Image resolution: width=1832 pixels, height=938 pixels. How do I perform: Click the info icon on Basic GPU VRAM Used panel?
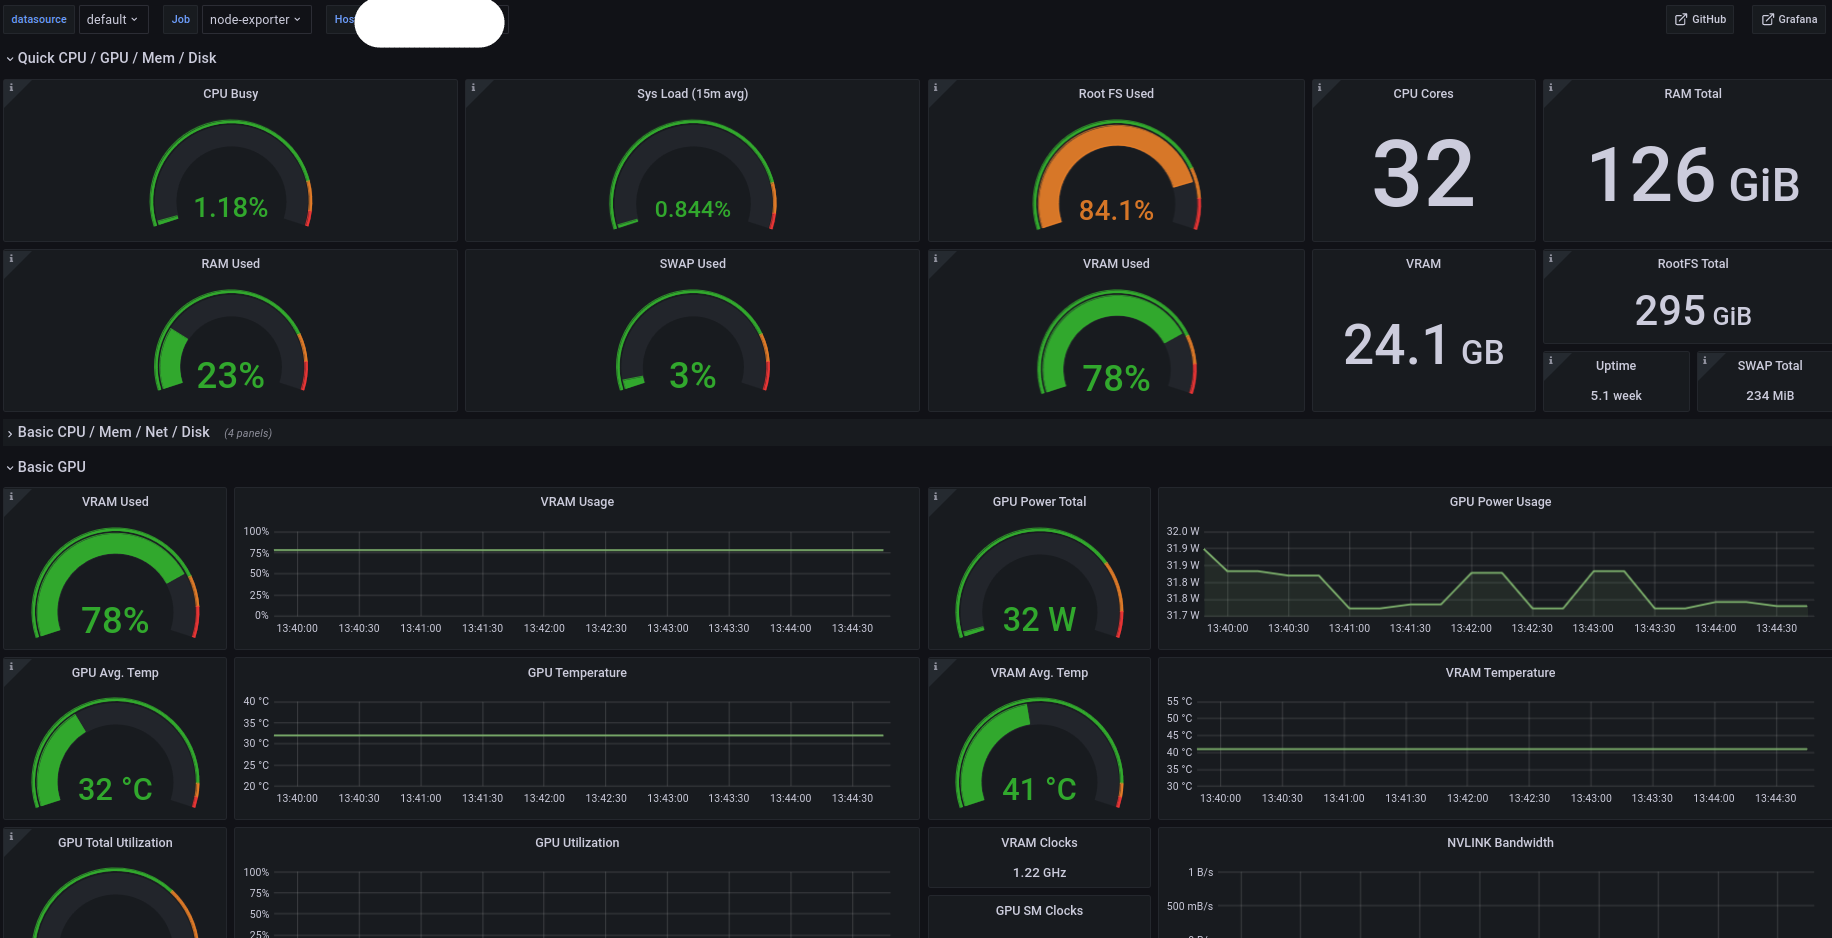click(x=11, y=496)
